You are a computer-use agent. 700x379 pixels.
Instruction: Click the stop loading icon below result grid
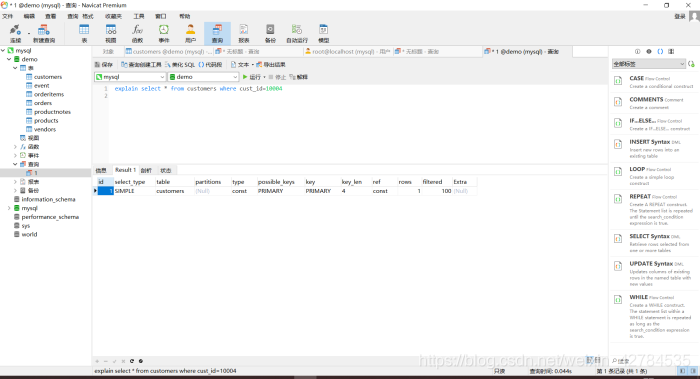coord(141,361)
